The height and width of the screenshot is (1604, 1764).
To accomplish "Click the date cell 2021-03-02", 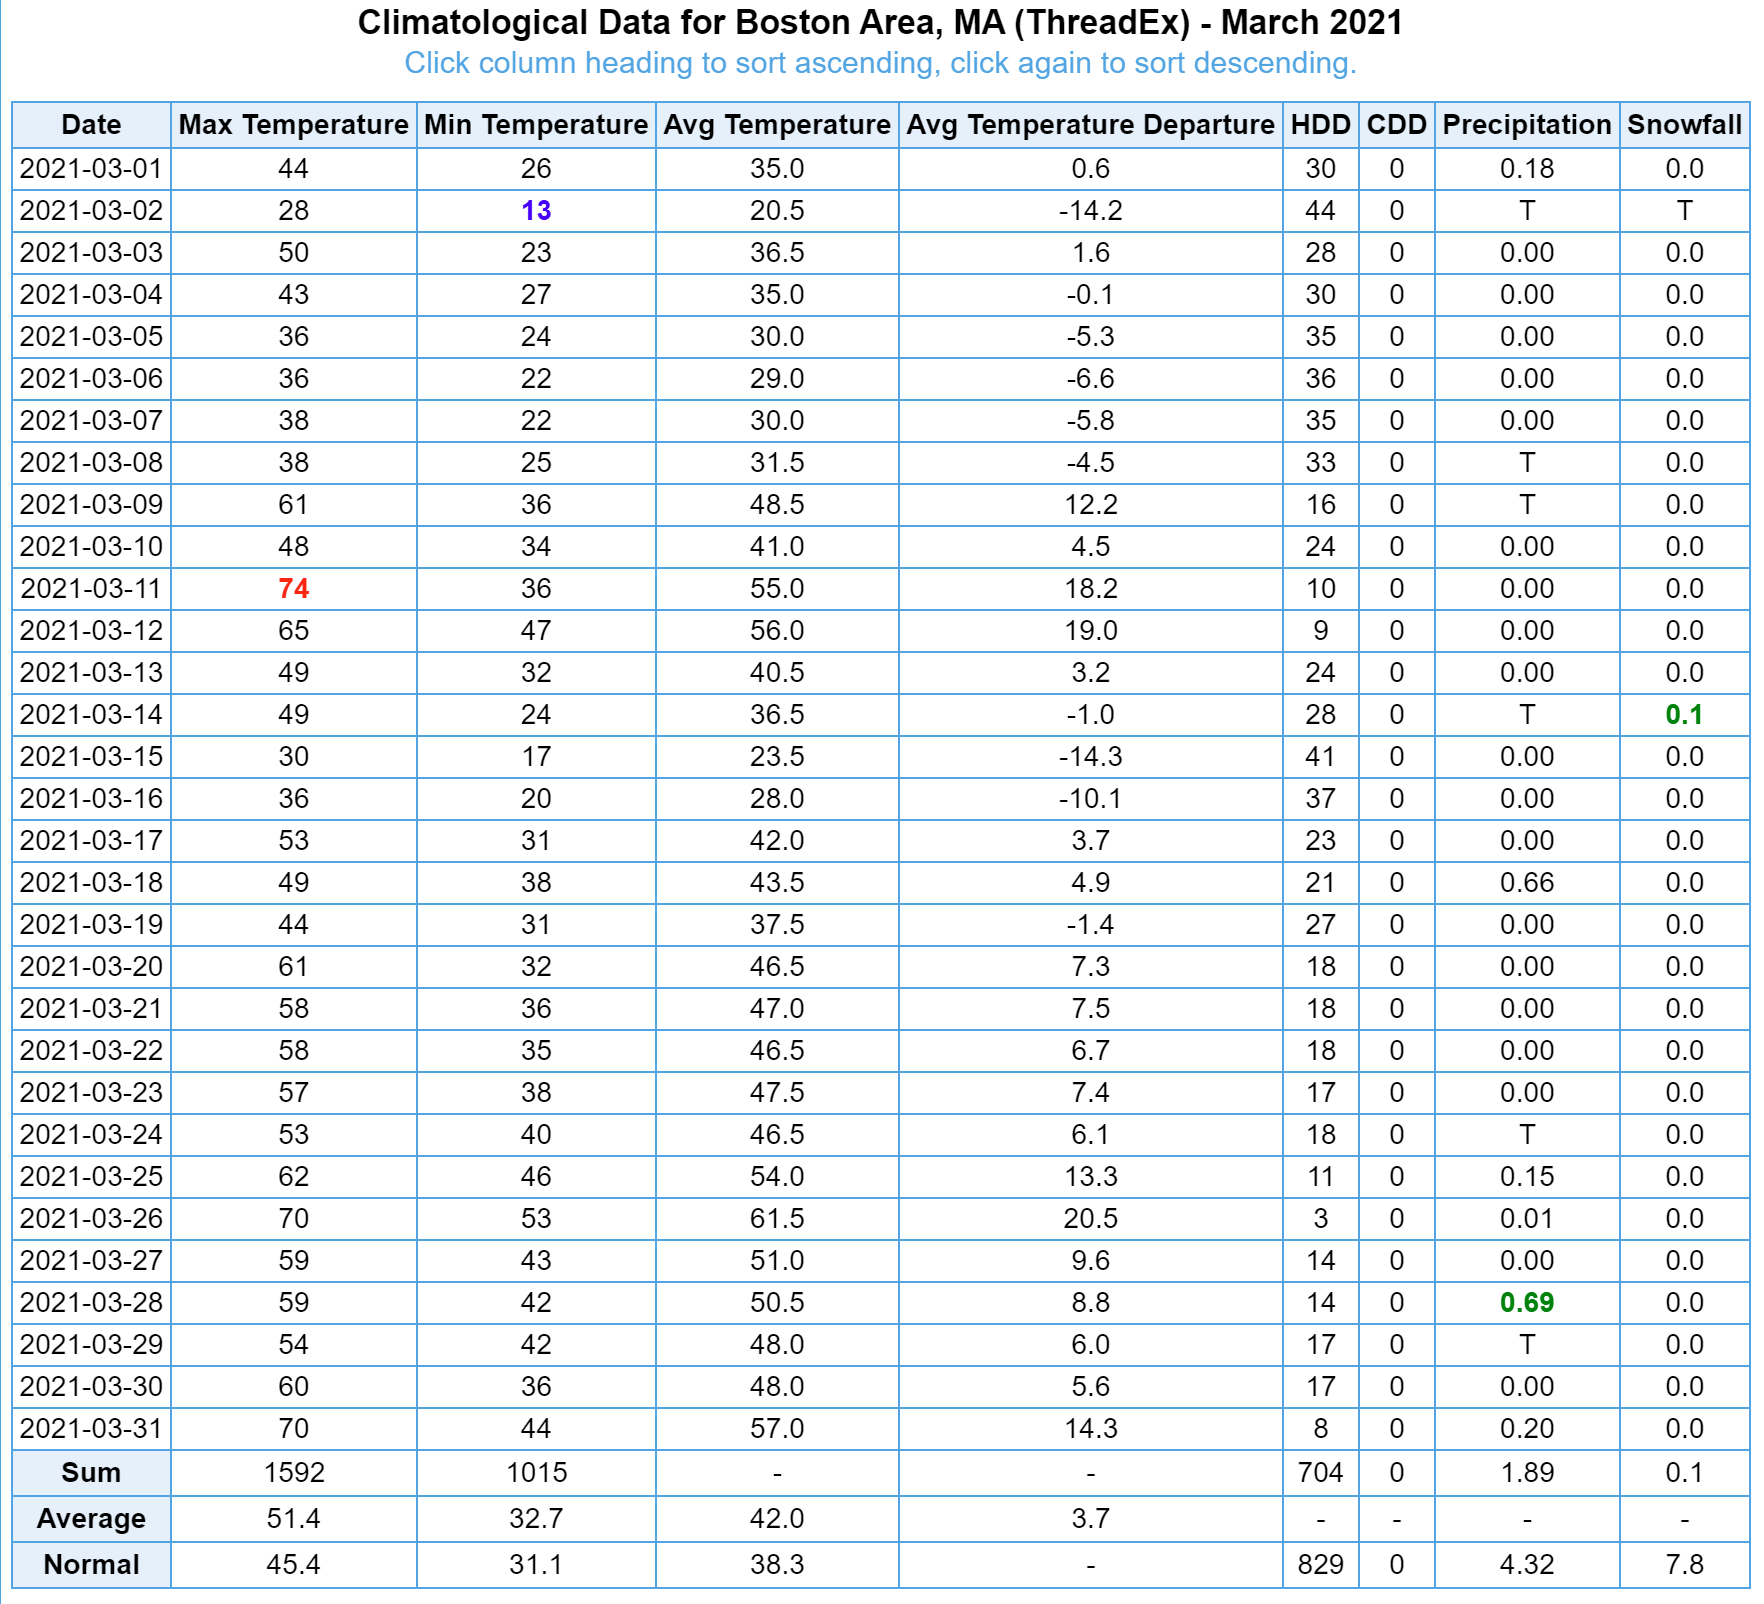I will coord(91,211).
